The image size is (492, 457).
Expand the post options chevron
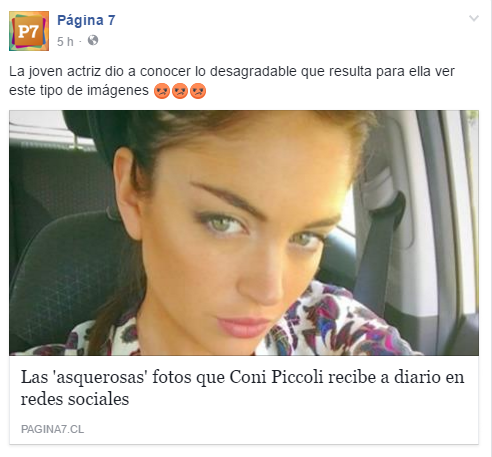tap(474, 18)
